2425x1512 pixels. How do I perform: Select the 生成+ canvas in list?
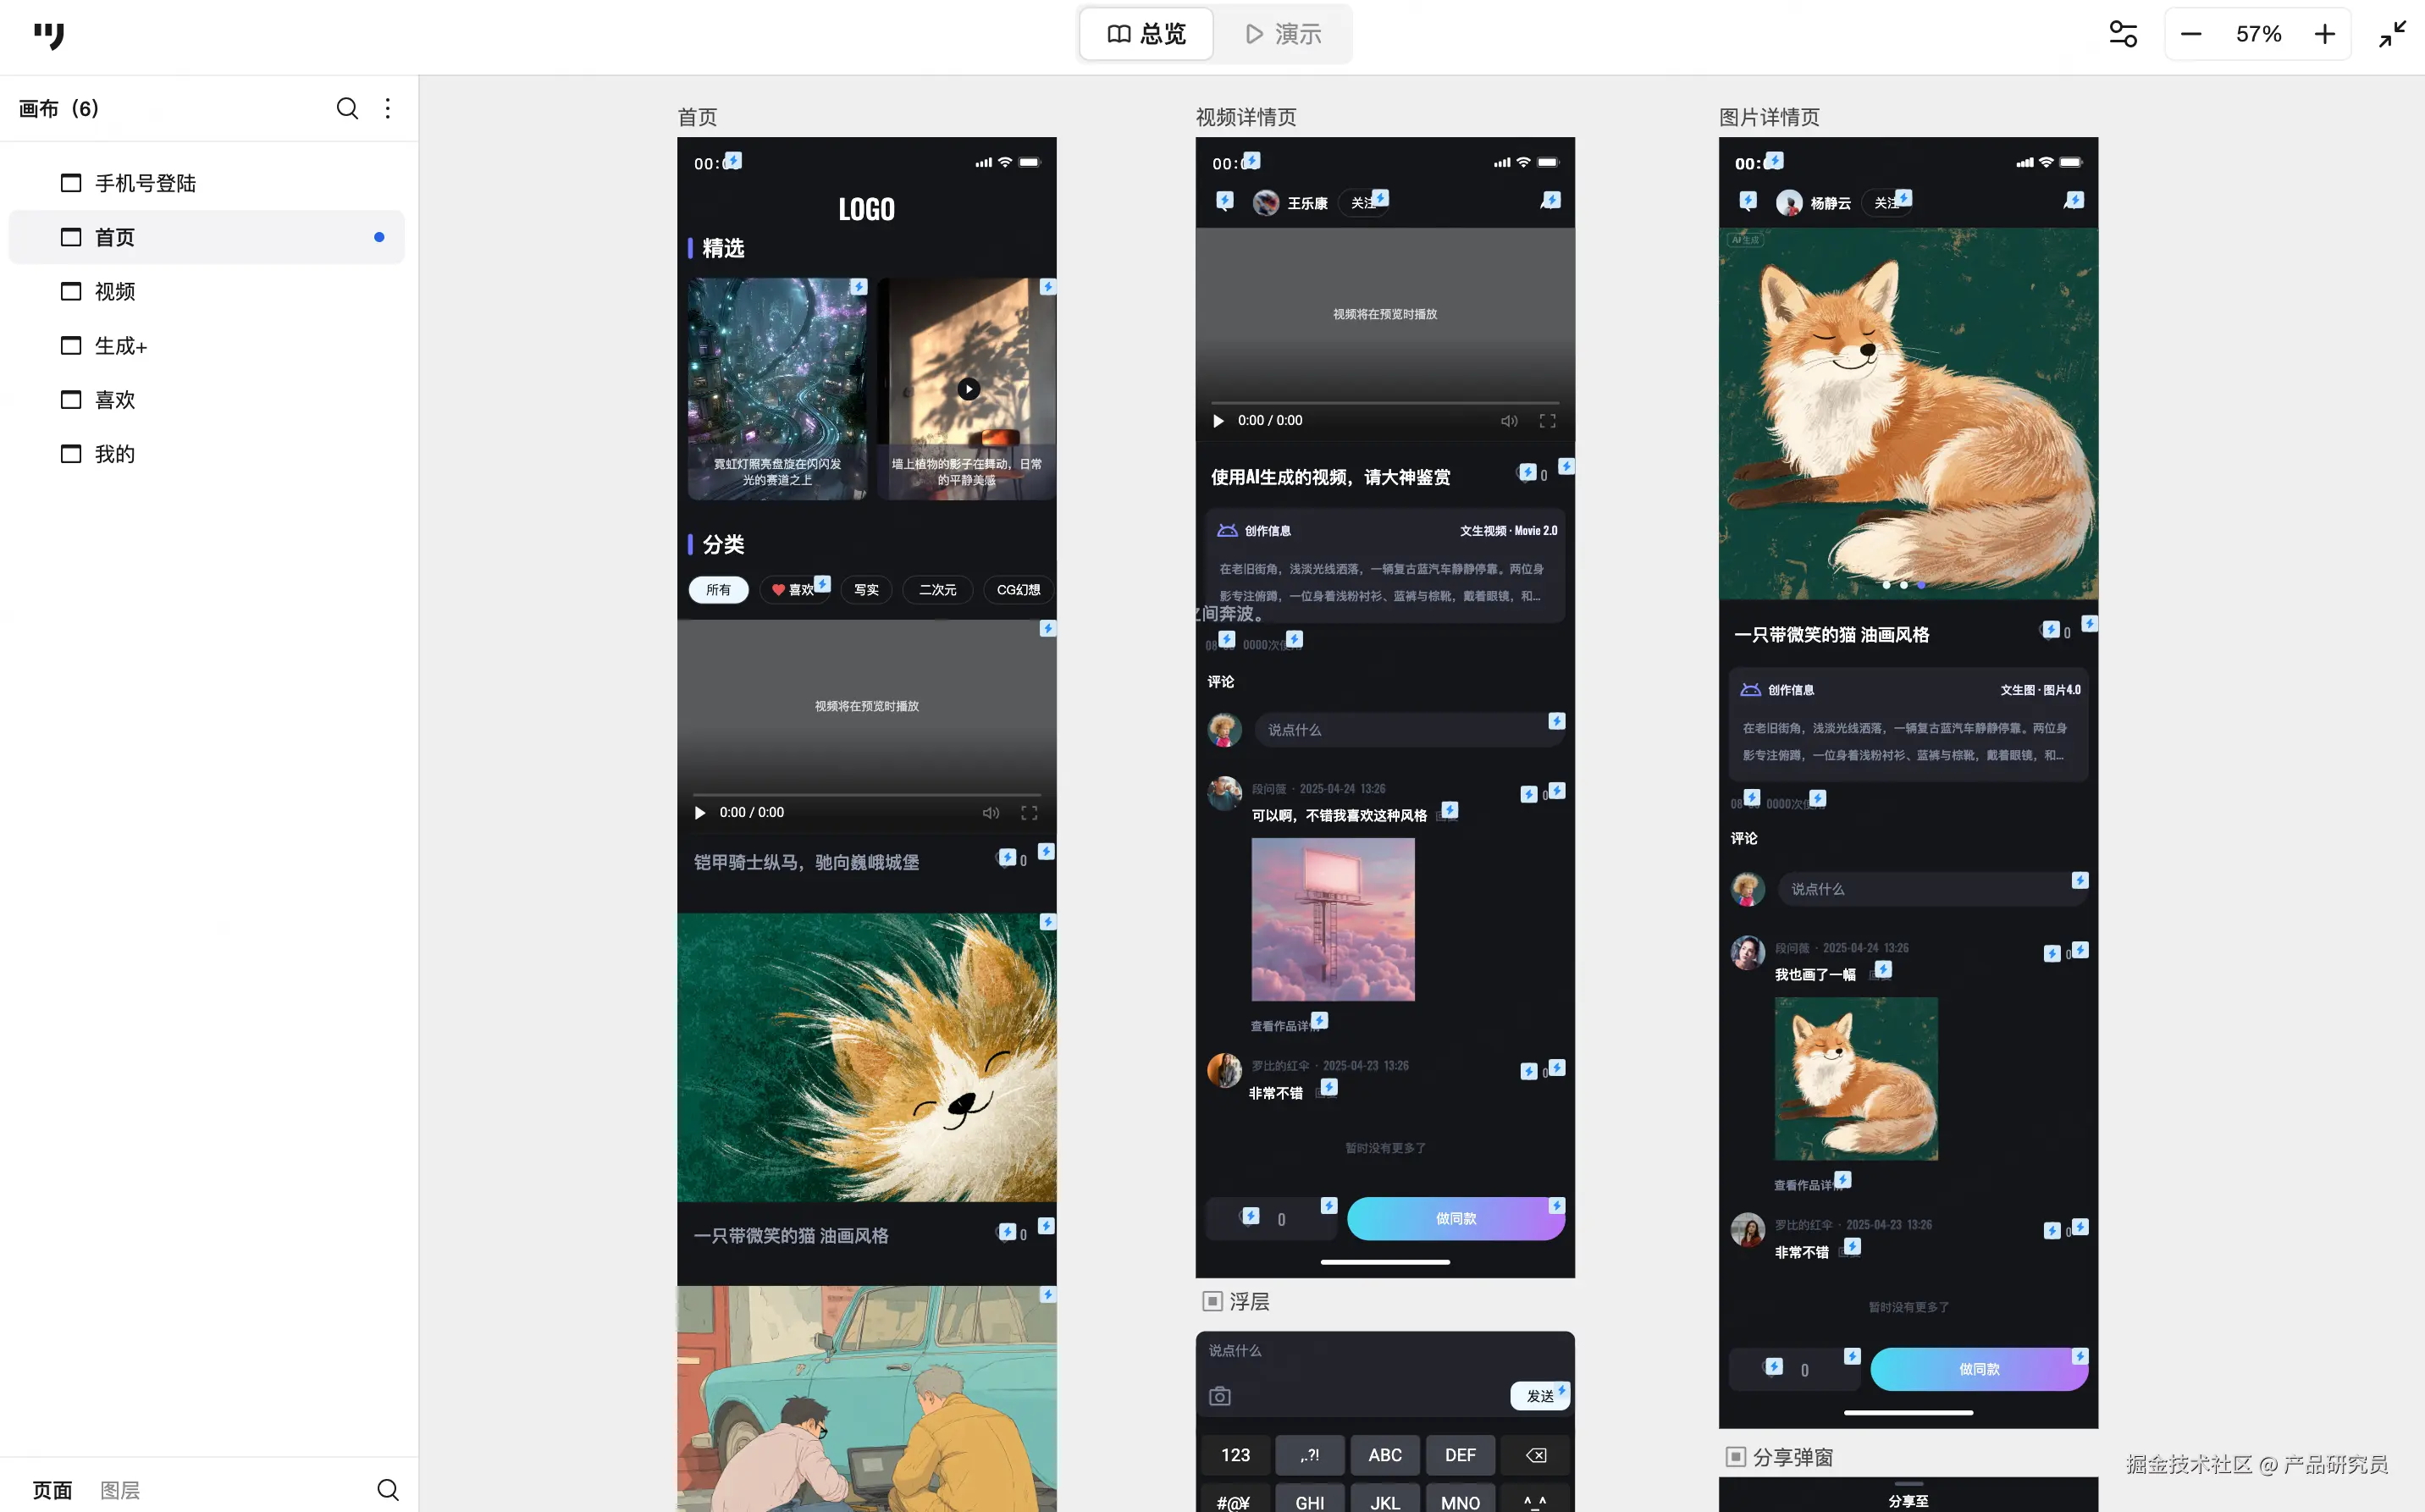[121, 346]
